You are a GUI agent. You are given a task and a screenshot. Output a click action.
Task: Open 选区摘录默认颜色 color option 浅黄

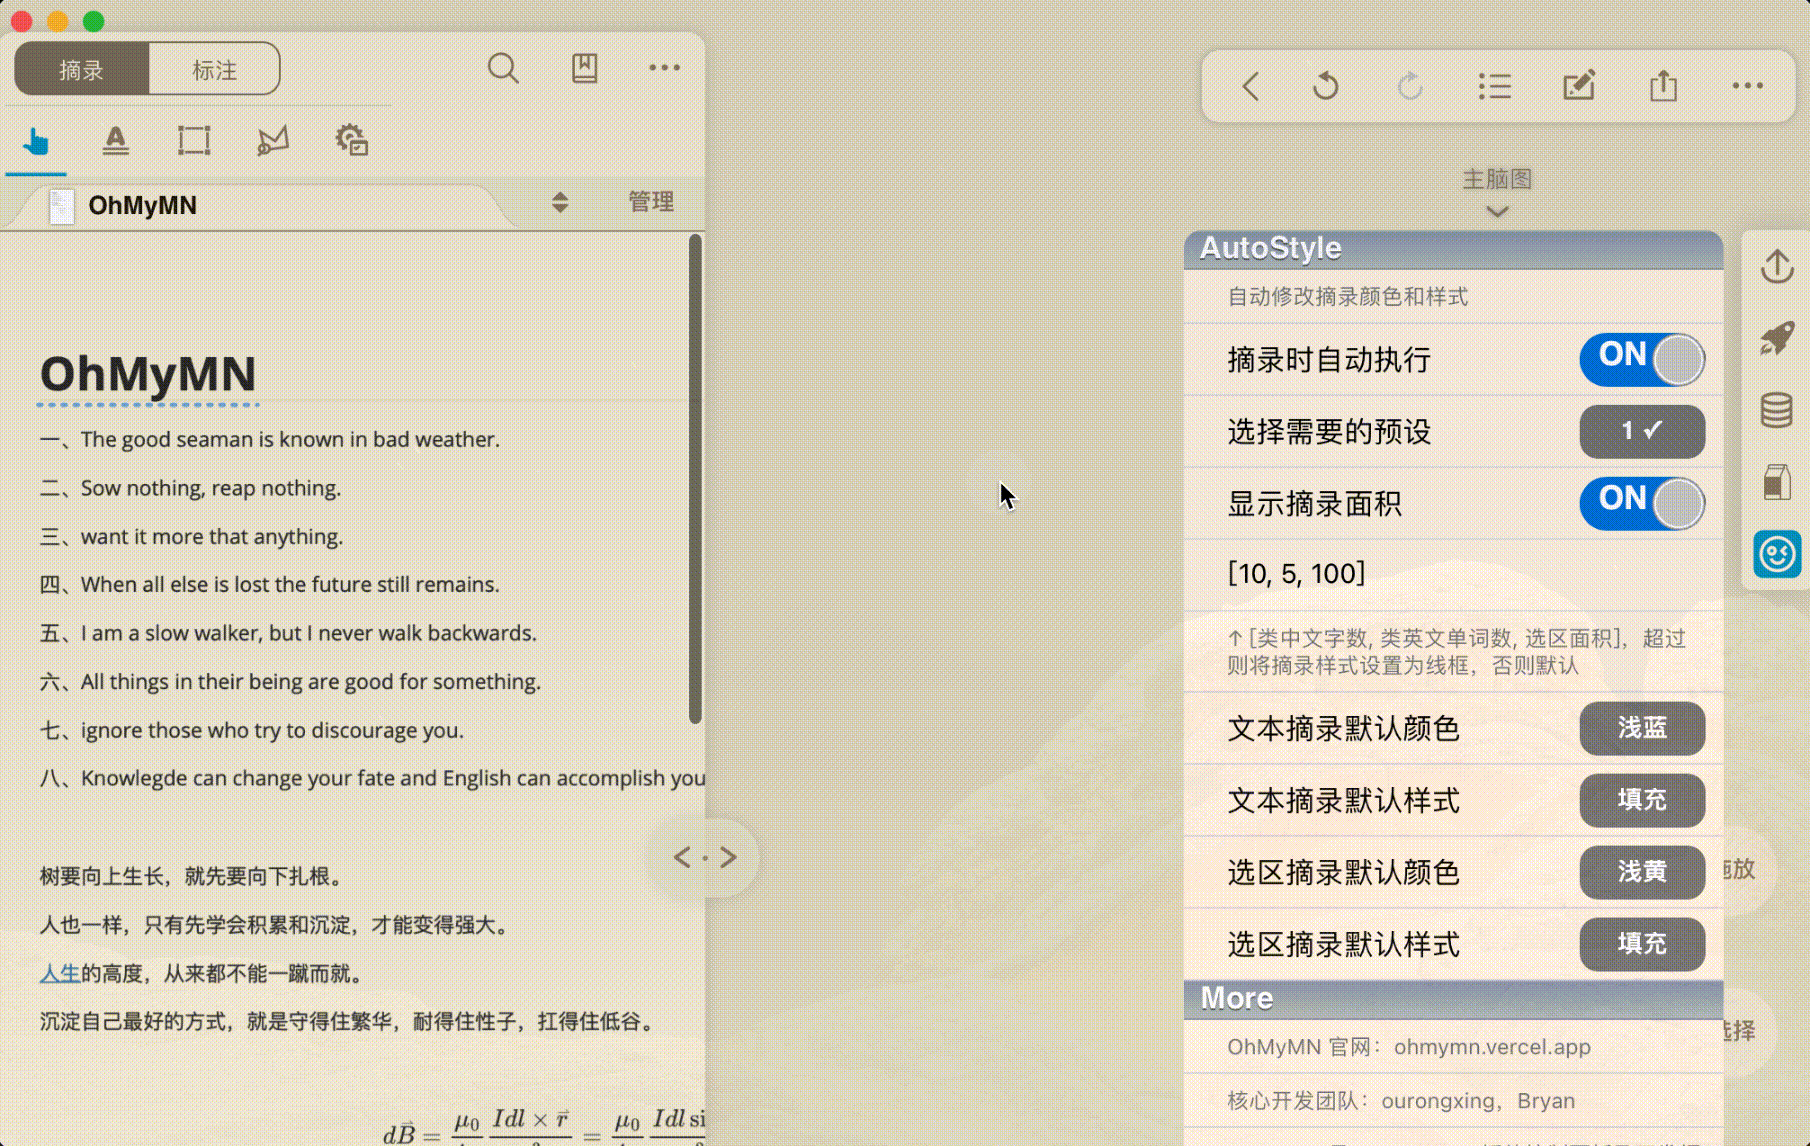[1642, 872]
